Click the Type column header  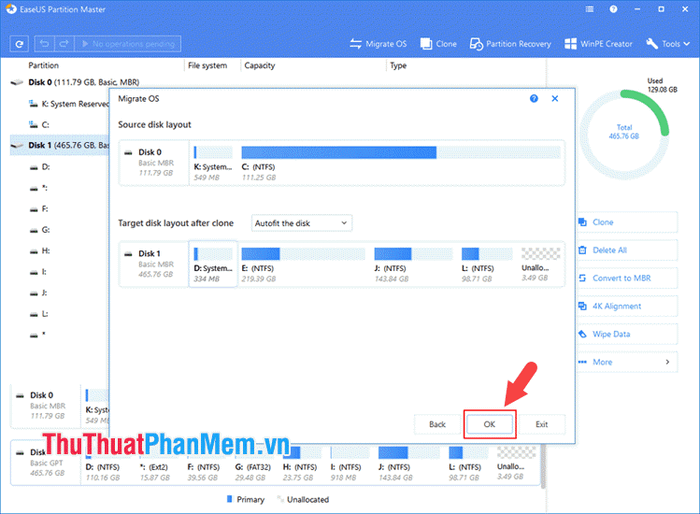coord(398,66)
